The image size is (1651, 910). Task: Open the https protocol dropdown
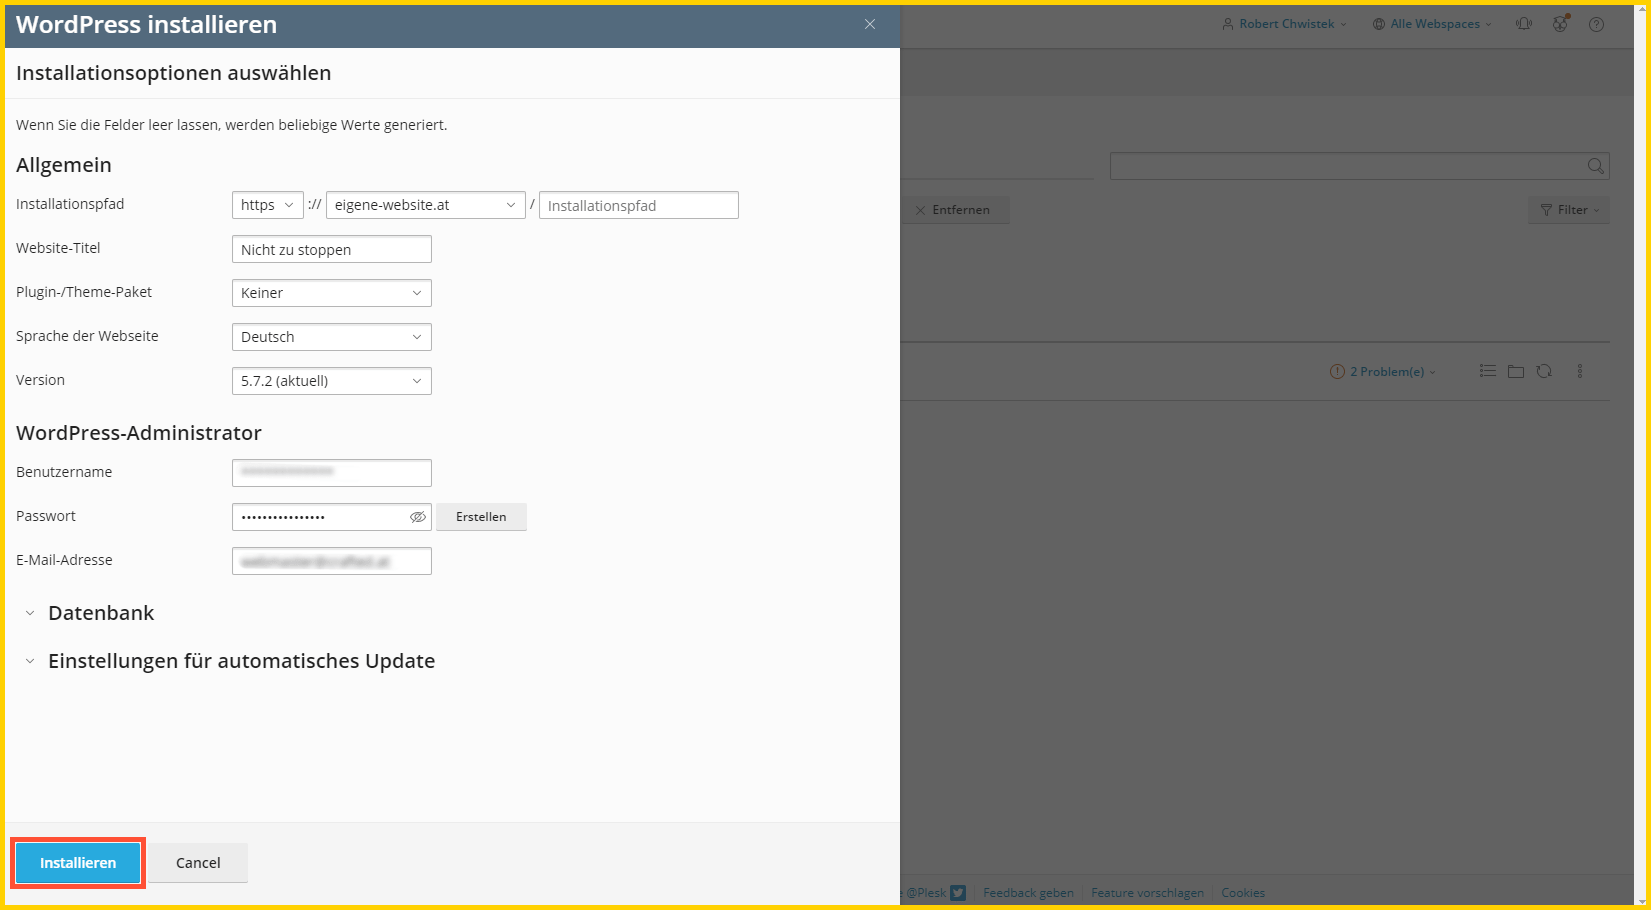click(x=268, y=205)
